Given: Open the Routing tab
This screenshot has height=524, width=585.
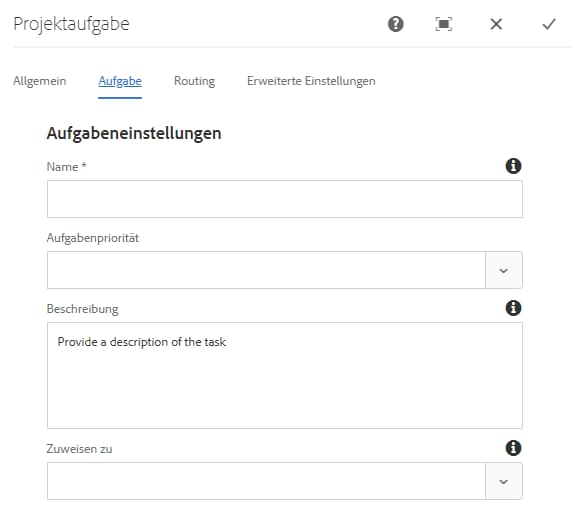Looking at the screenshot, I should [x=194, y=81].
